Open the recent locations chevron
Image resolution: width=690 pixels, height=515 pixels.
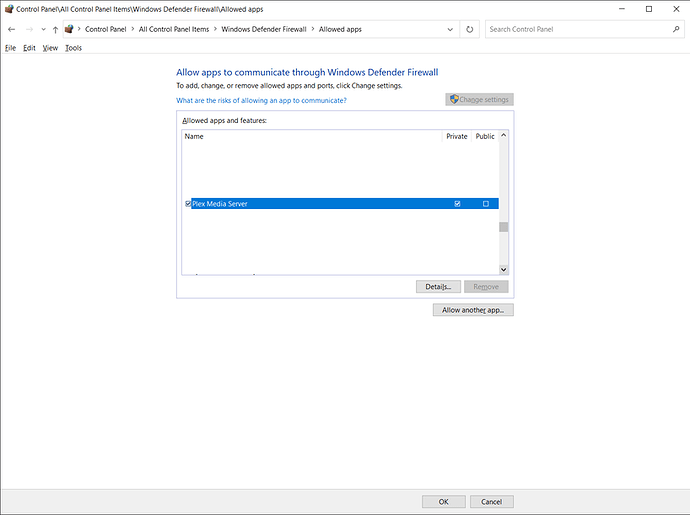(43, 29)
